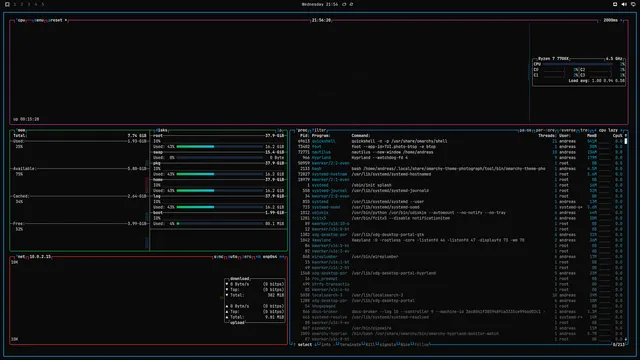Switch enp0s6 network interface
640x360 pixels.
point(270,257)
